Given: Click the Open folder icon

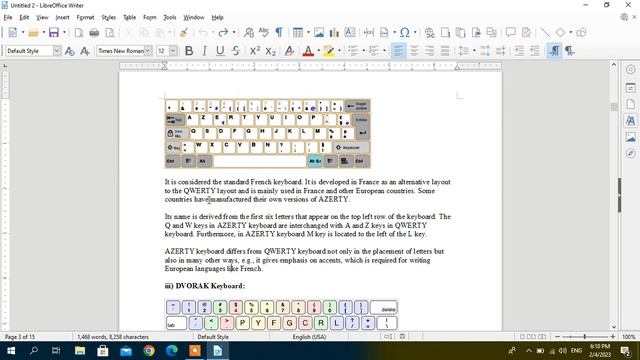Looking at the screenshot, I should click(x=33, y=32).
